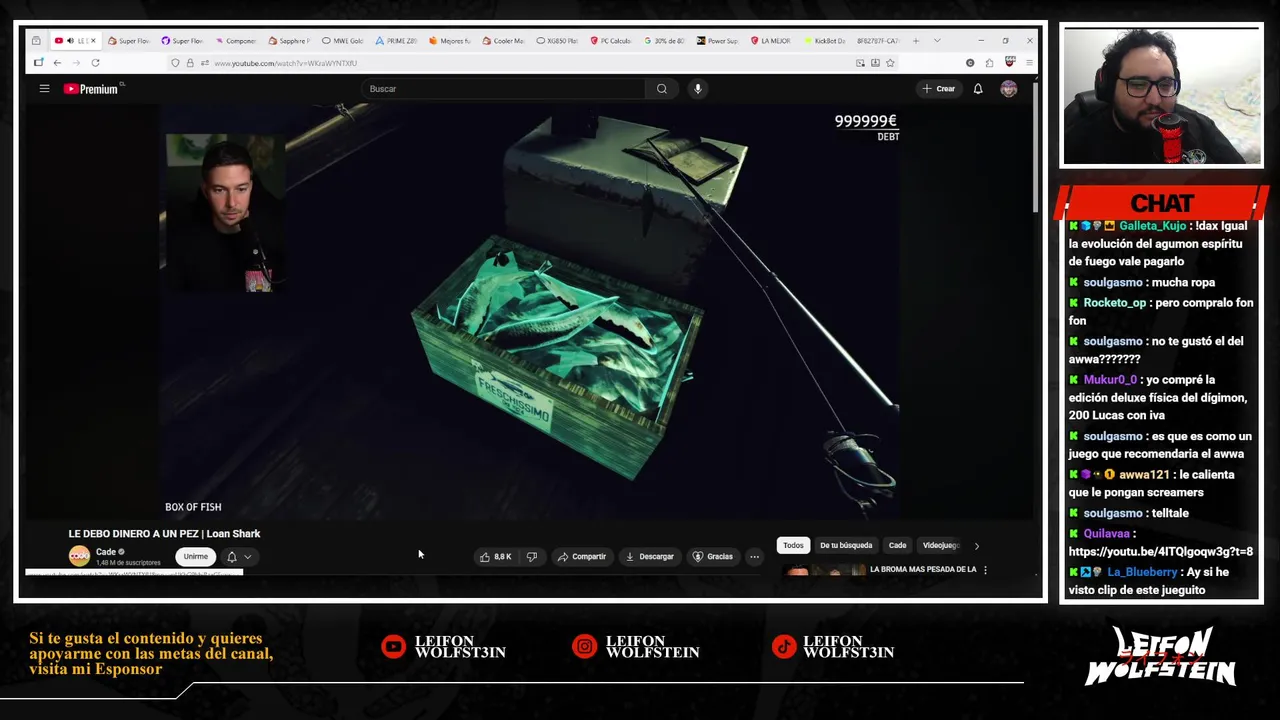Screen dimensions: 1280x720
Task: Open YouTube notifications bell
Action: pyautogui.click(x=978, y=89)
